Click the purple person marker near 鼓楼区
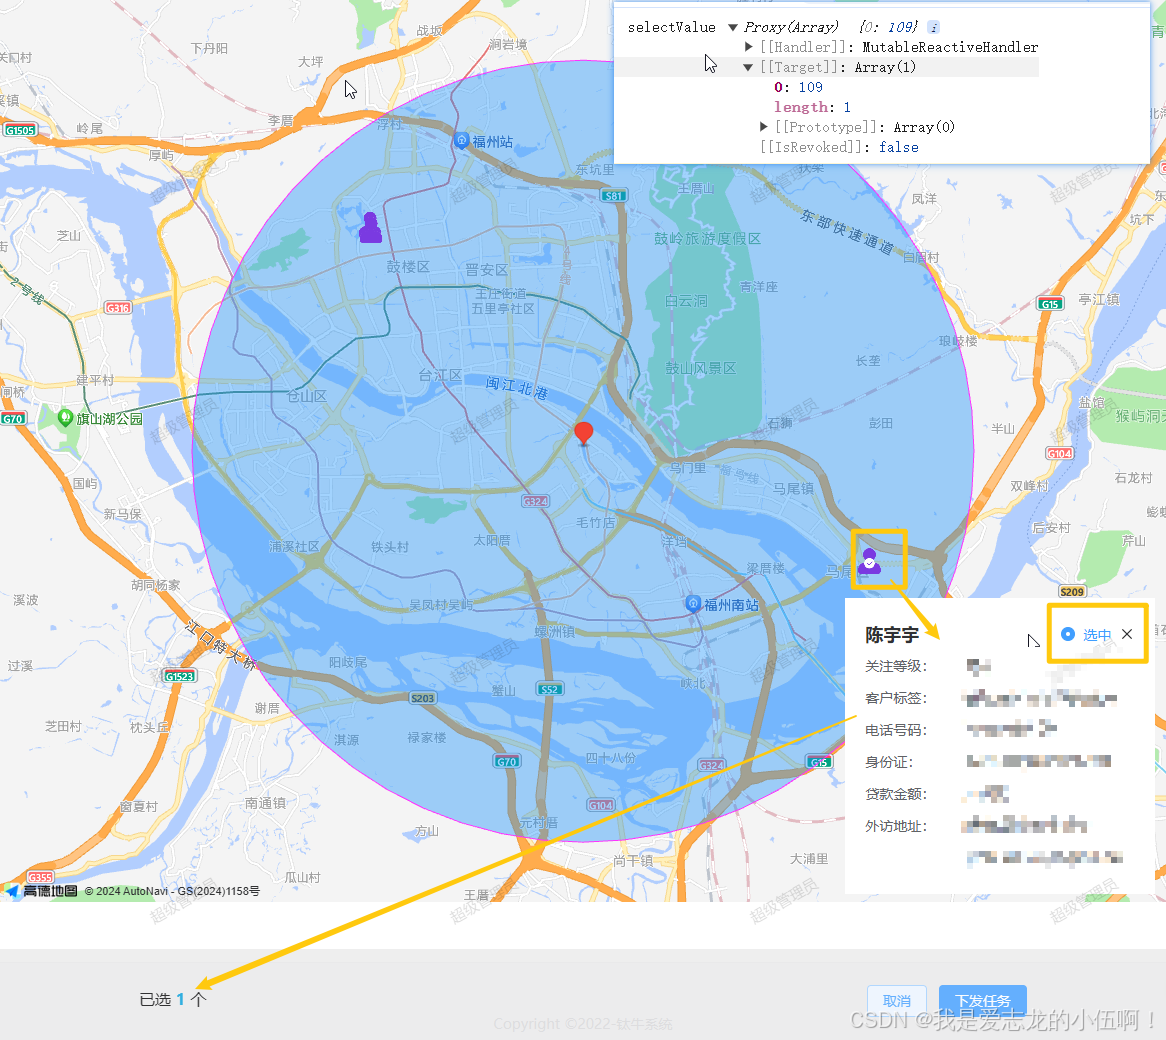Image resolution: width=1166 pixels, height=1040 pixels. (369, 228)
